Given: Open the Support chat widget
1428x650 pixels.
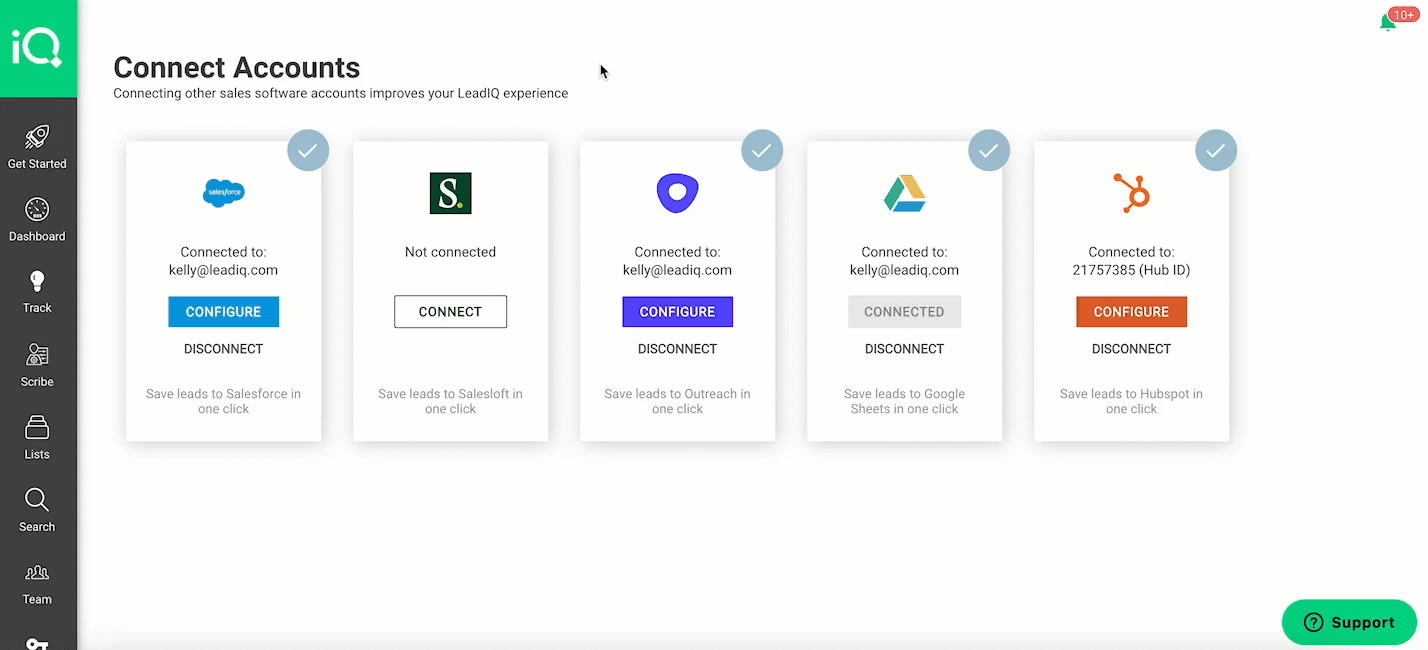Looking at the screenshot, I should click(x=1349, y=623).
